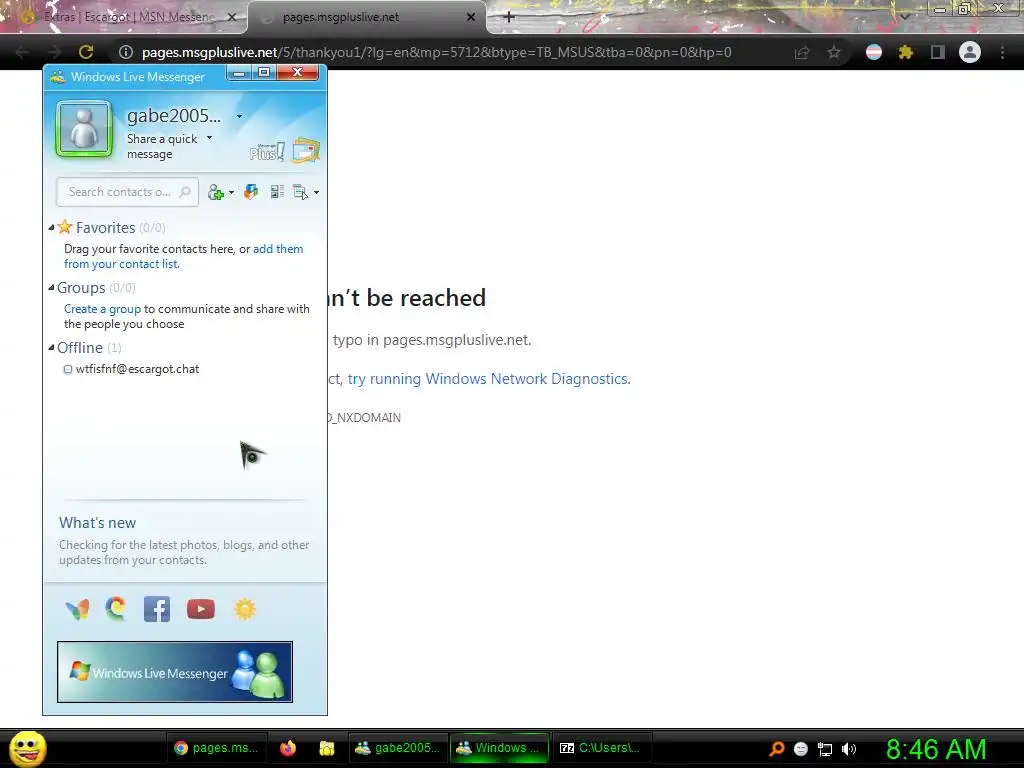
Task: Switch to gabe2005 Messenger taskbar button
Action: 398,748
